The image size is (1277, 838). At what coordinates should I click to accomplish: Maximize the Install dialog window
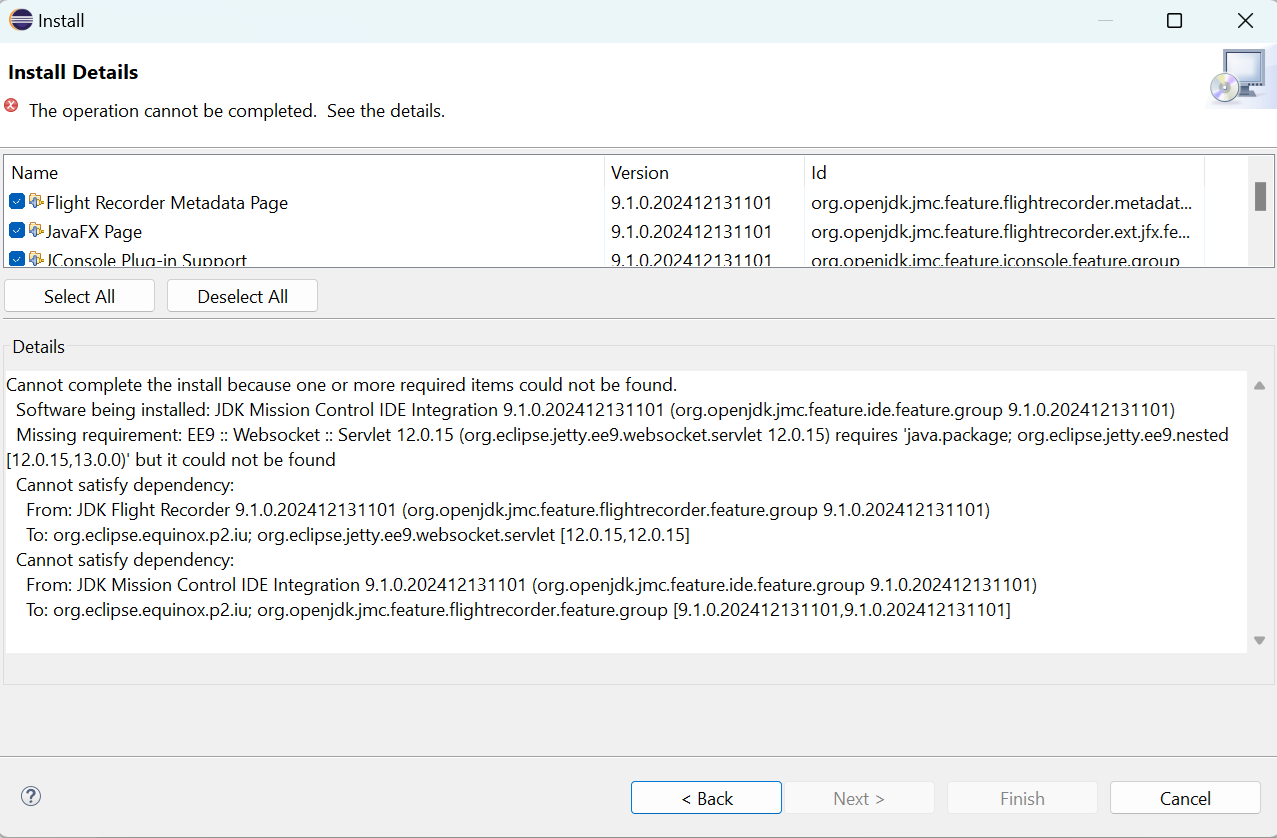click(1174, 21)
